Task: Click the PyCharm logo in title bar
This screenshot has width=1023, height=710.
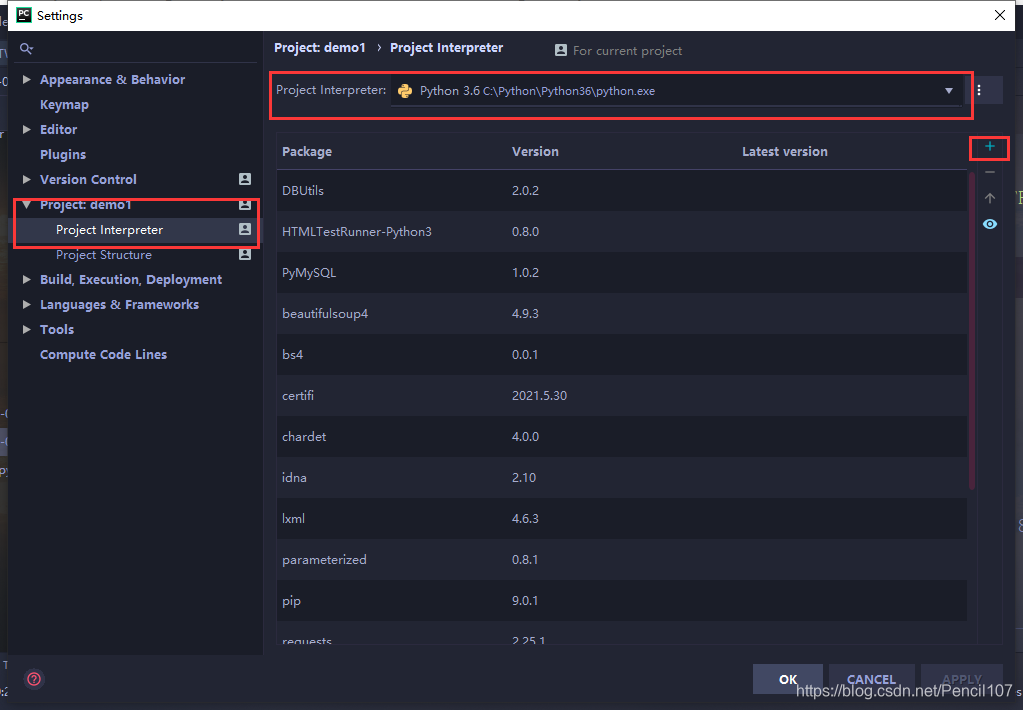Action: click(x=23, y=15)
